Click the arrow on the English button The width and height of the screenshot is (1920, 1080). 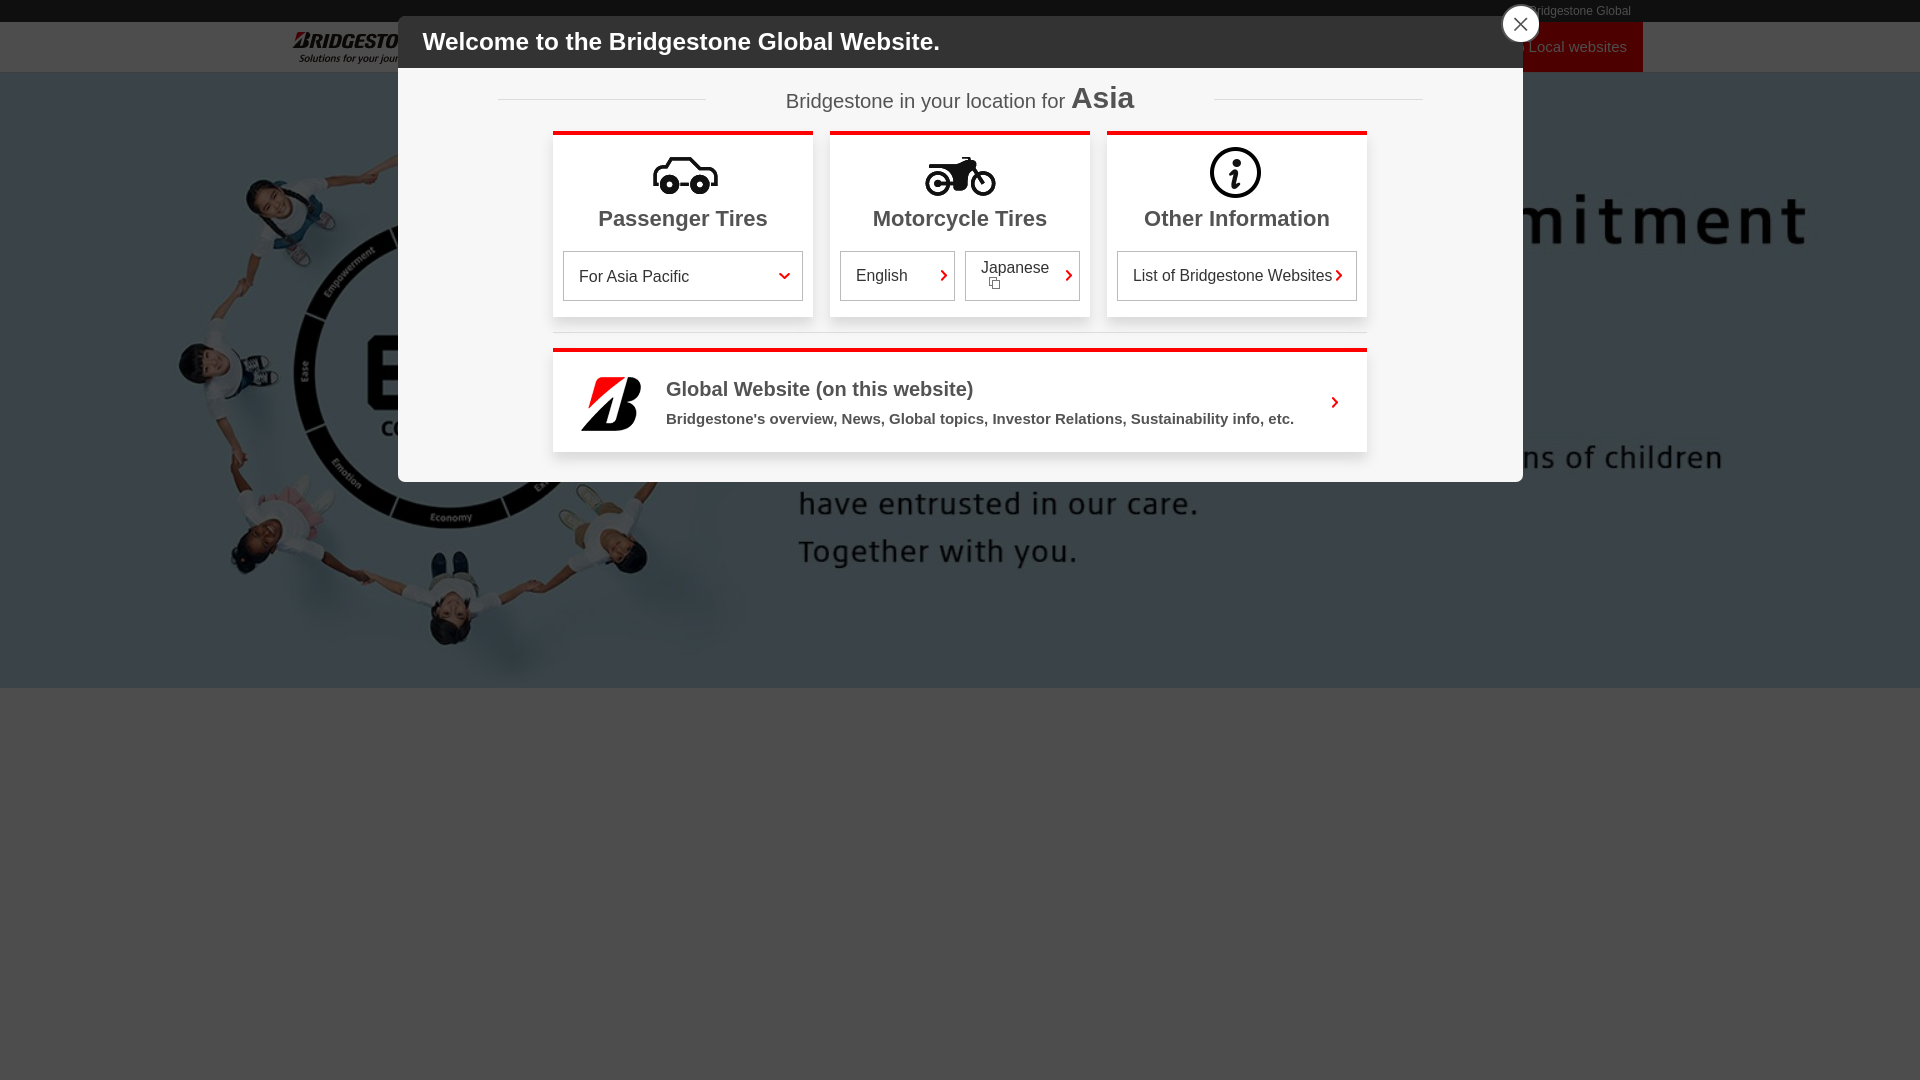coord(943,276)
